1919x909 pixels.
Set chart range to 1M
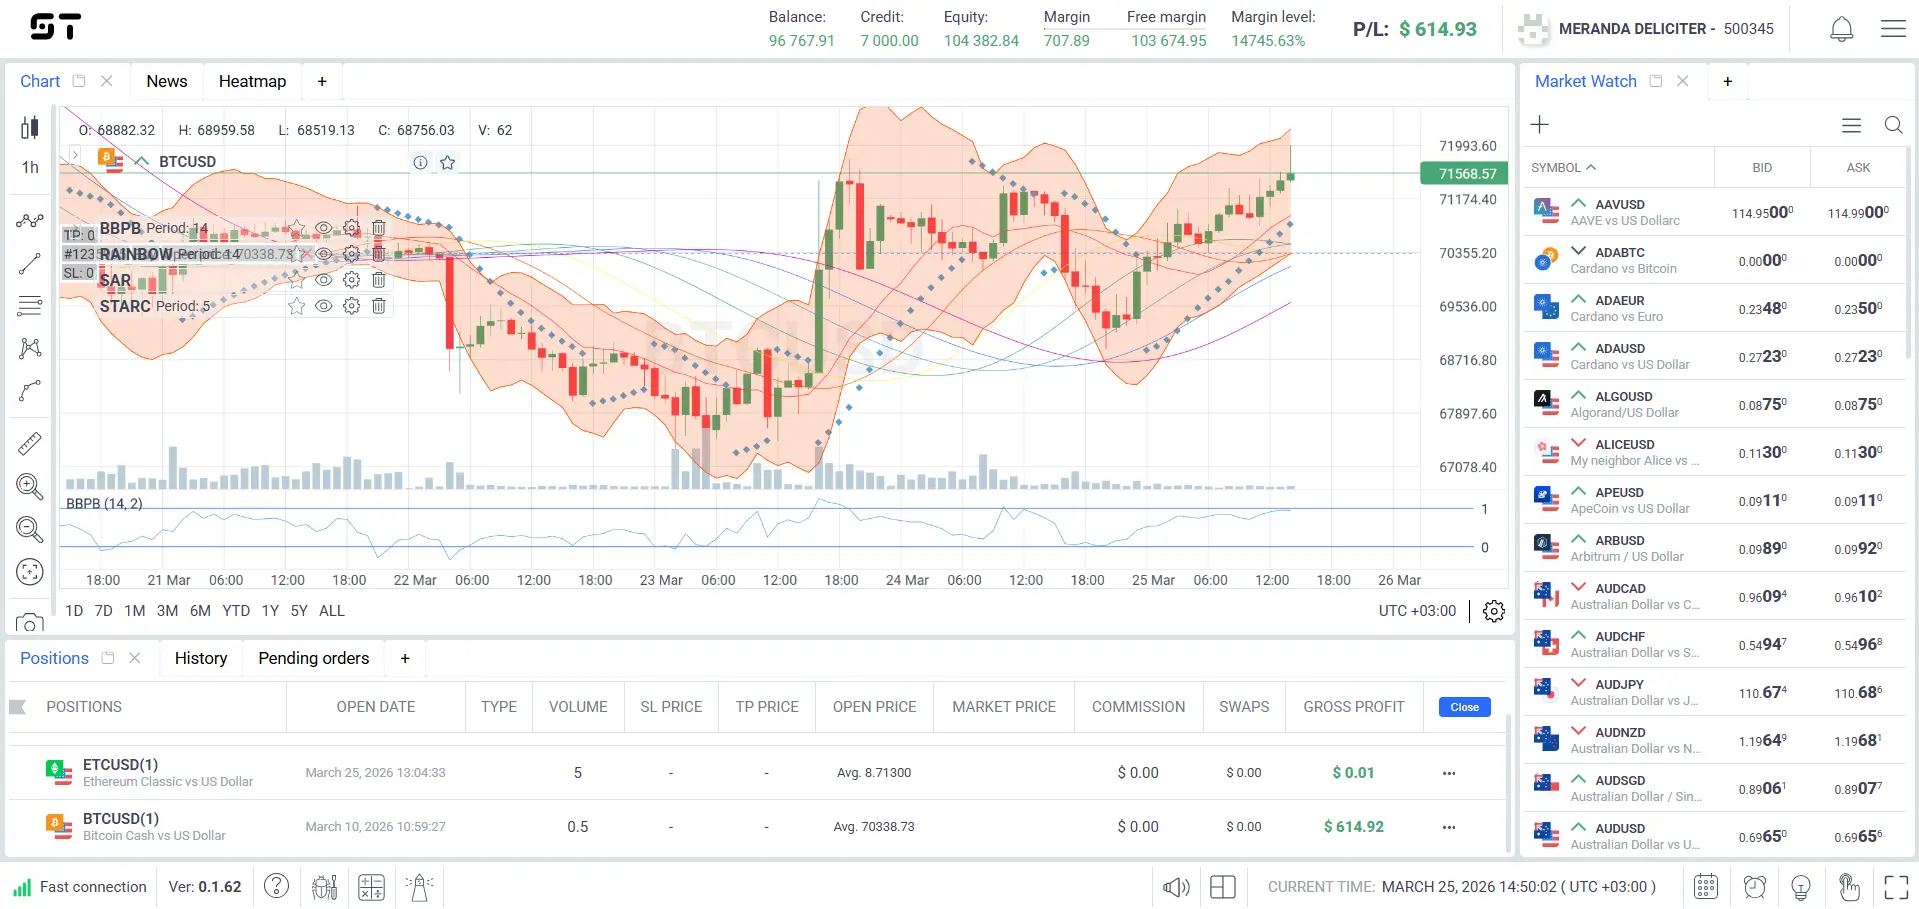pyautogui.click(x=135, y=611)
